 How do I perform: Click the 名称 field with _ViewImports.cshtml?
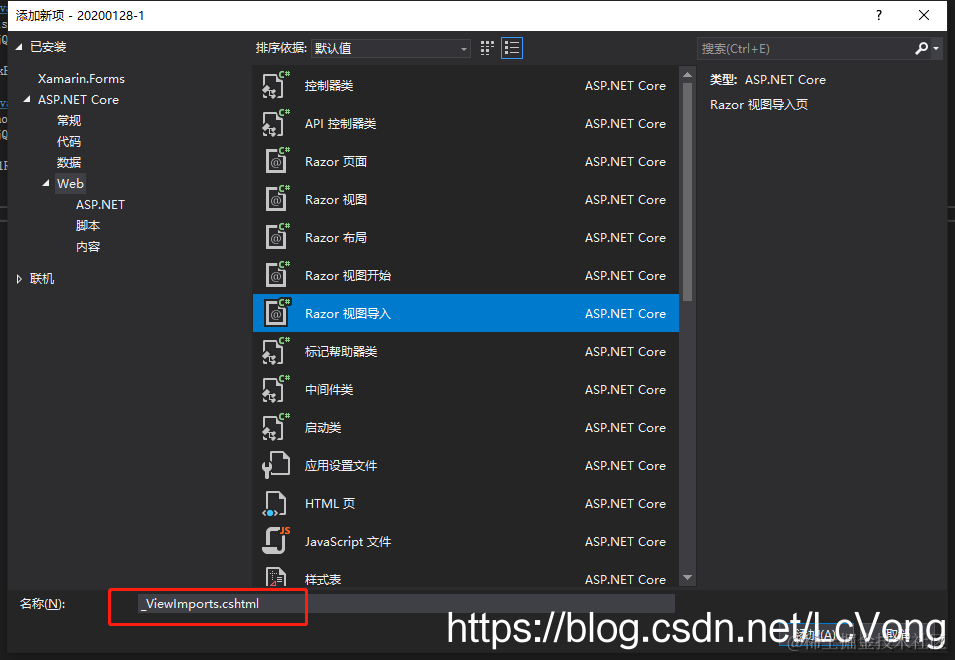pos(406,603)
